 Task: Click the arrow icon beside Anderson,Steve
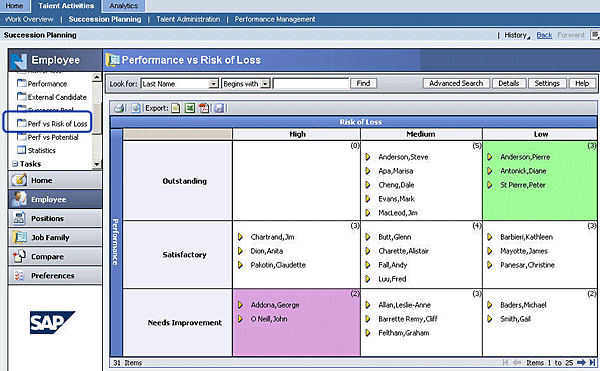(368, 157)
